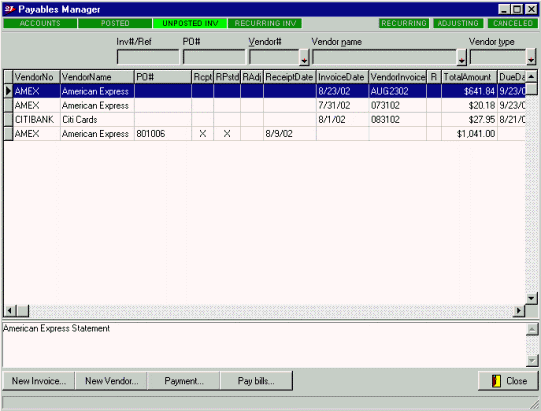The height and width of the screenshot is (411, 541).
Task: Click the VendorNo column header
Action: point(37,77)
